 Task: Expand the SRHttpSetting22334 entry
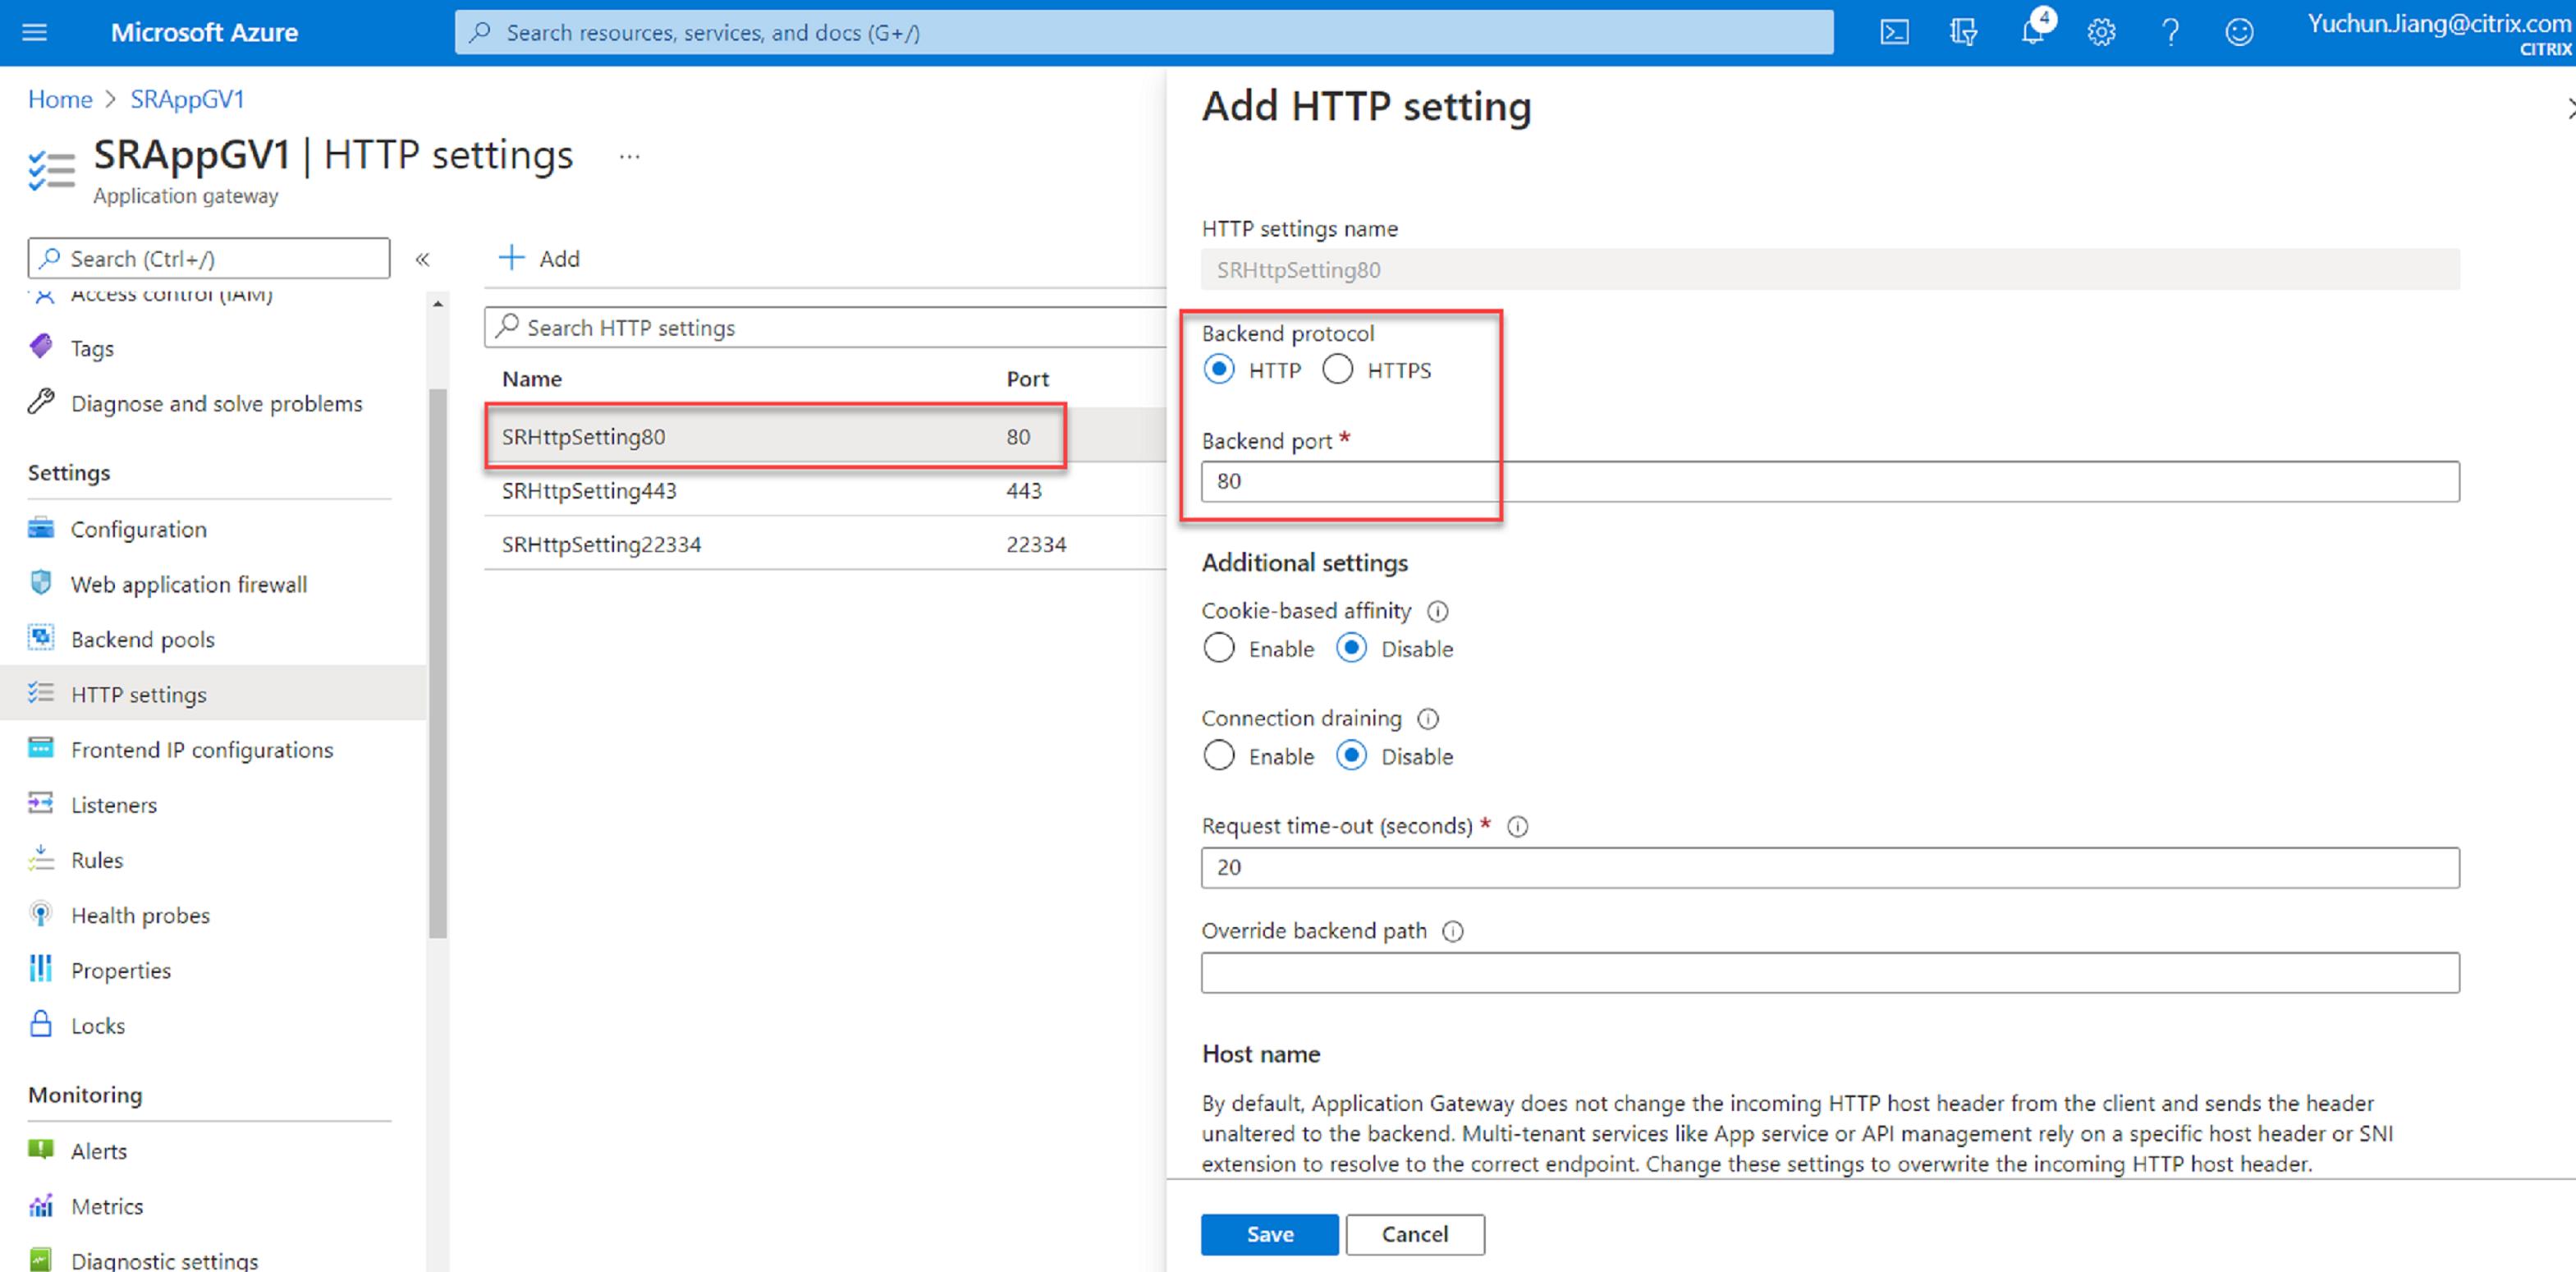point(598,544)
